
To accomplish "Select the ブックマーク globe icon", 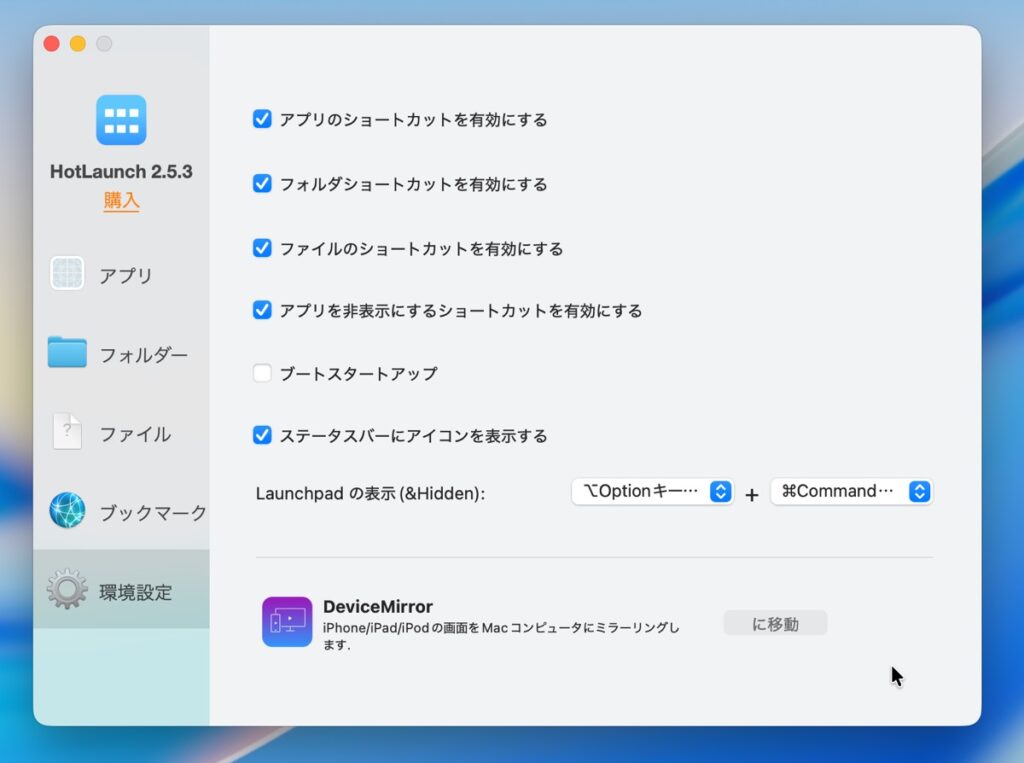I will (67, 511).
